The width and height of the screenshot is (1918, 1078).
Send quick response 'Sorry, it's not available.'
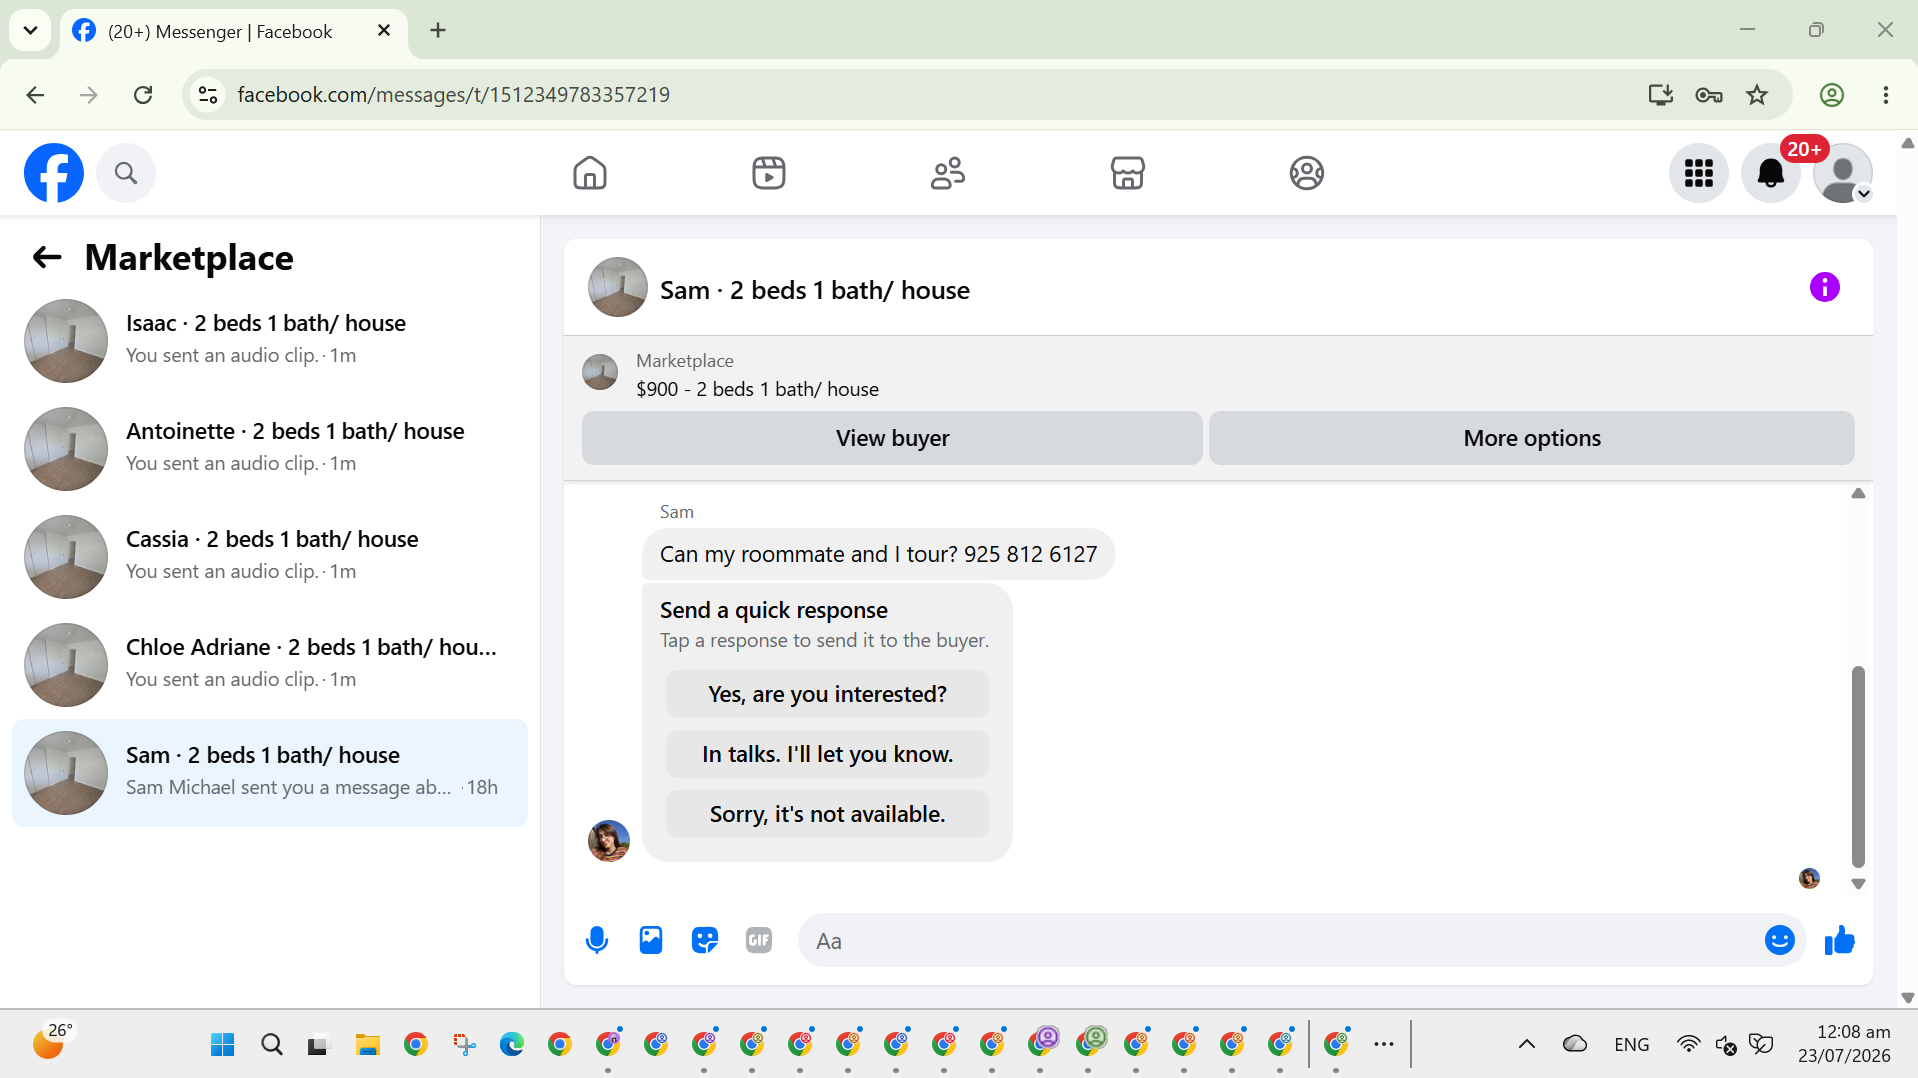coord(827,814)
